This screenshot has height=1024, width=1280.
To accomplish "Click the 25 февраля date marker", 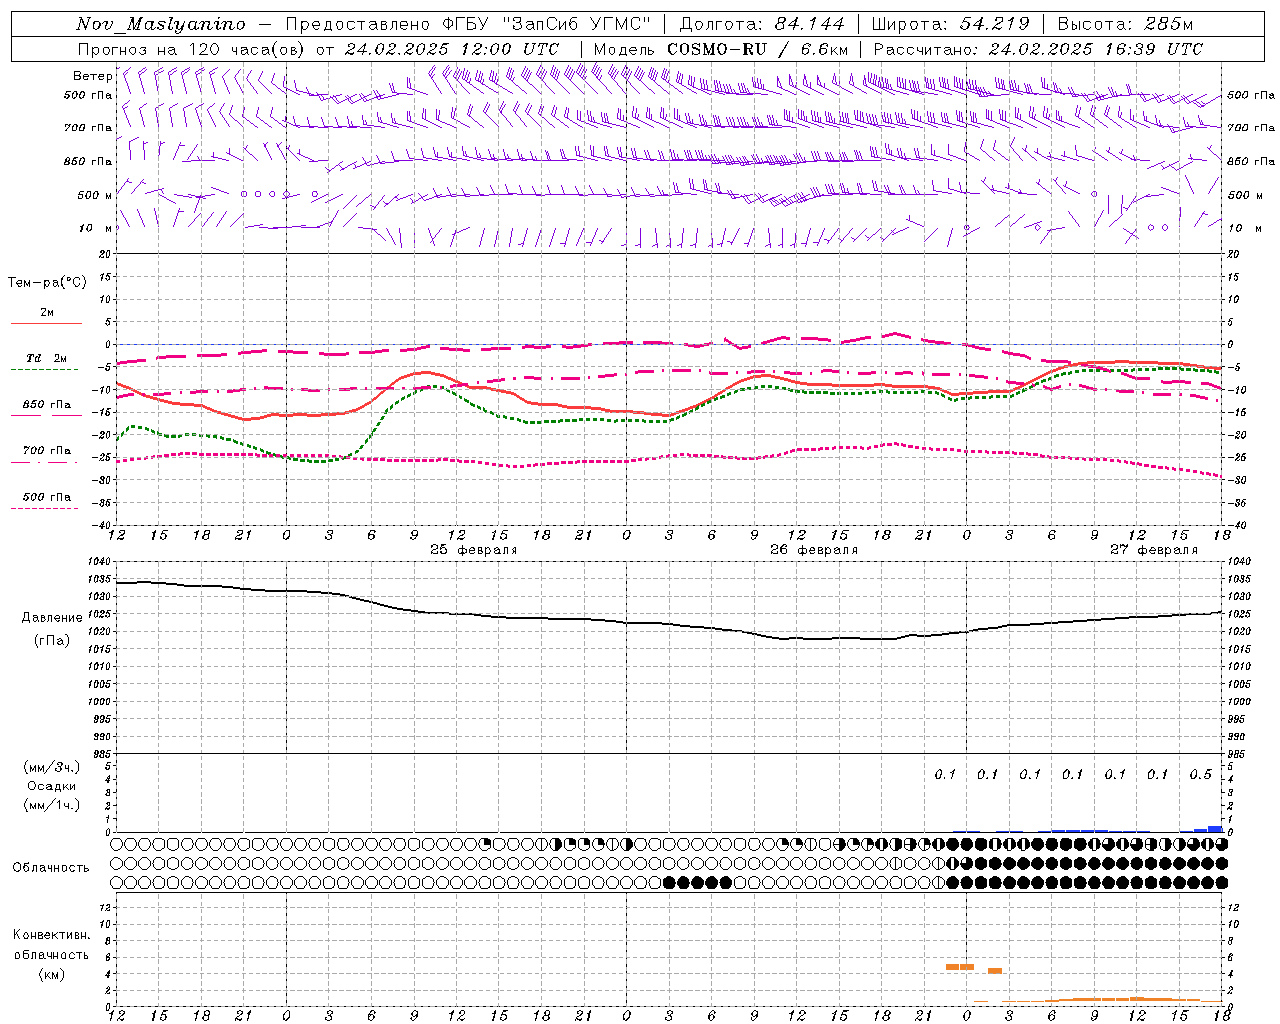I will tap(473, 550).
